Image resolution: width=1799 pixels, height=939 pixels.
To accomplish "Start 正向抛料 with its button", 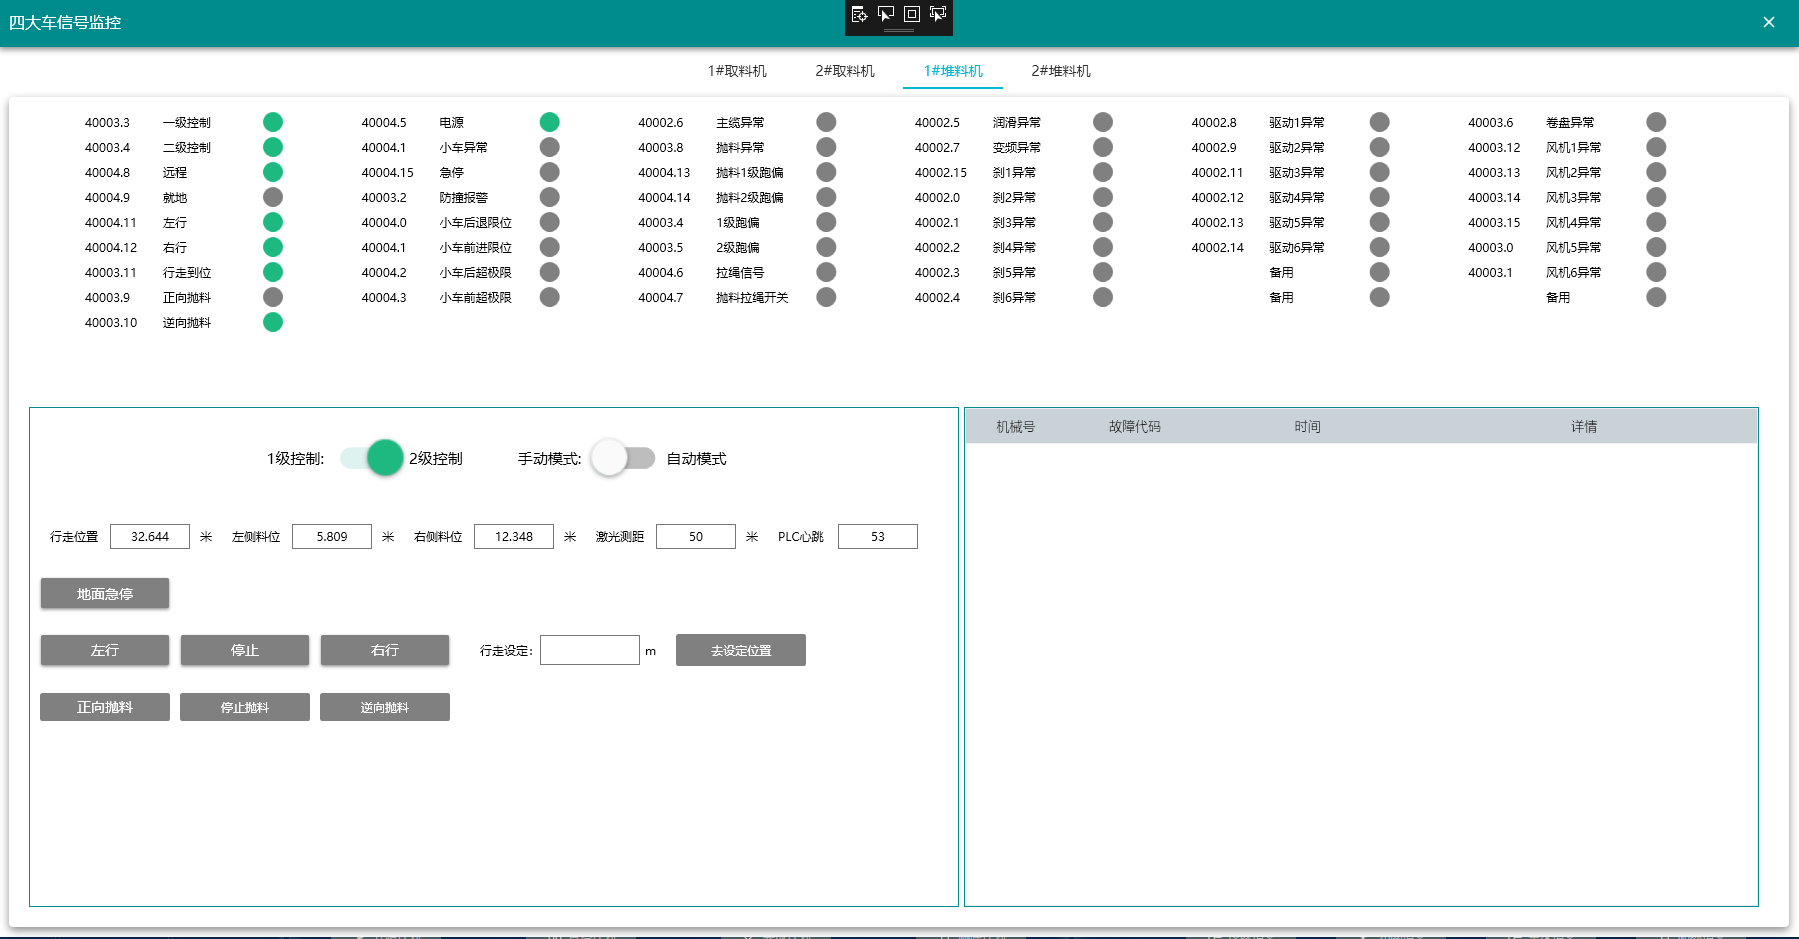I will [x=105, y=707].
